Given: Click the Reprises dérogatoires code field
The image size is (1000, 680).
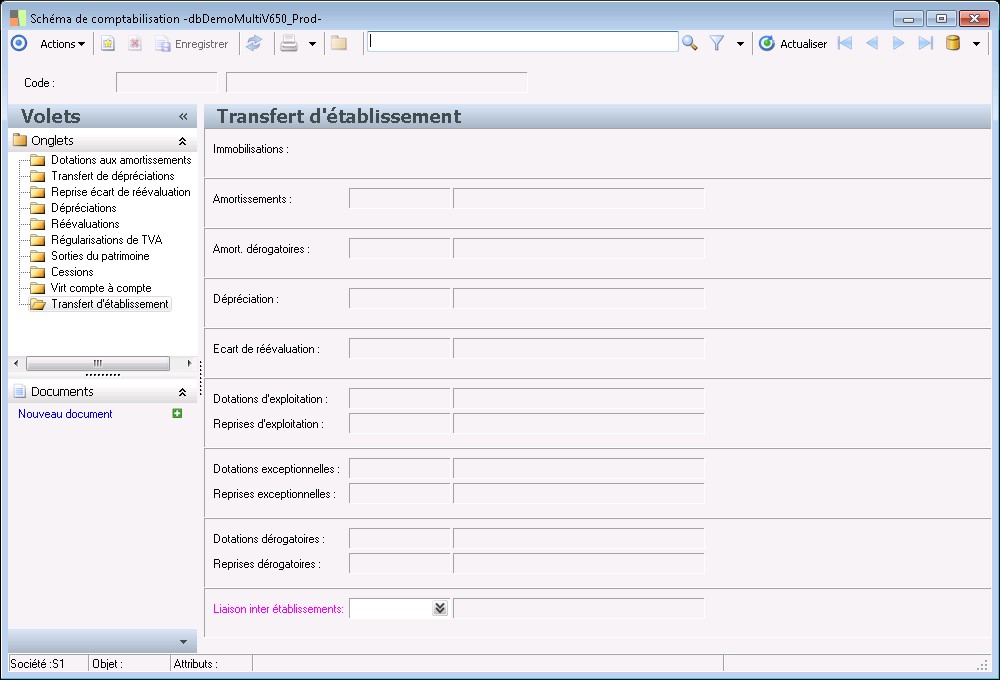Looking at the screenshot, I should point(400,563).
